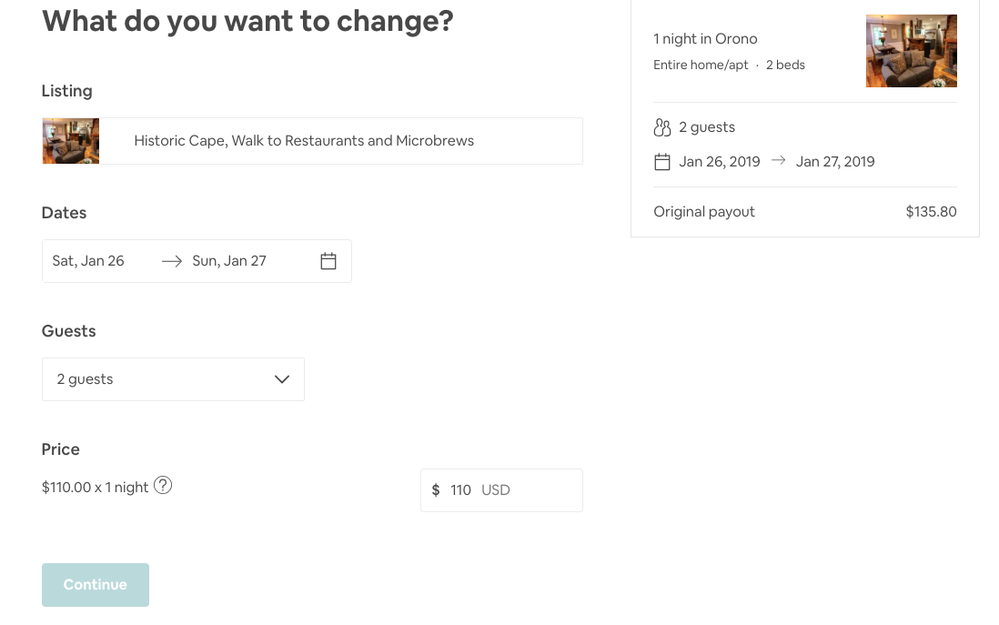Viewport: 999px width, 625px height.
Task: Click the Jan 27, 2019 summary date
Action: (x=835, y=162)
